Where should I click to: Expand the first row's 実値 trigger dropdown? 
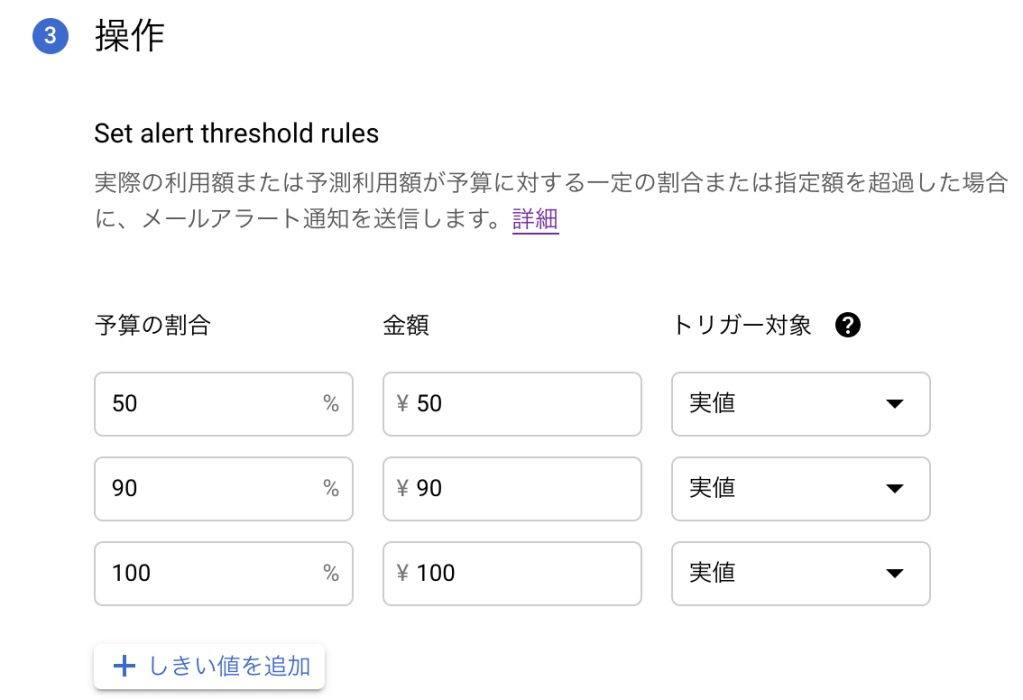click(800, 404)
